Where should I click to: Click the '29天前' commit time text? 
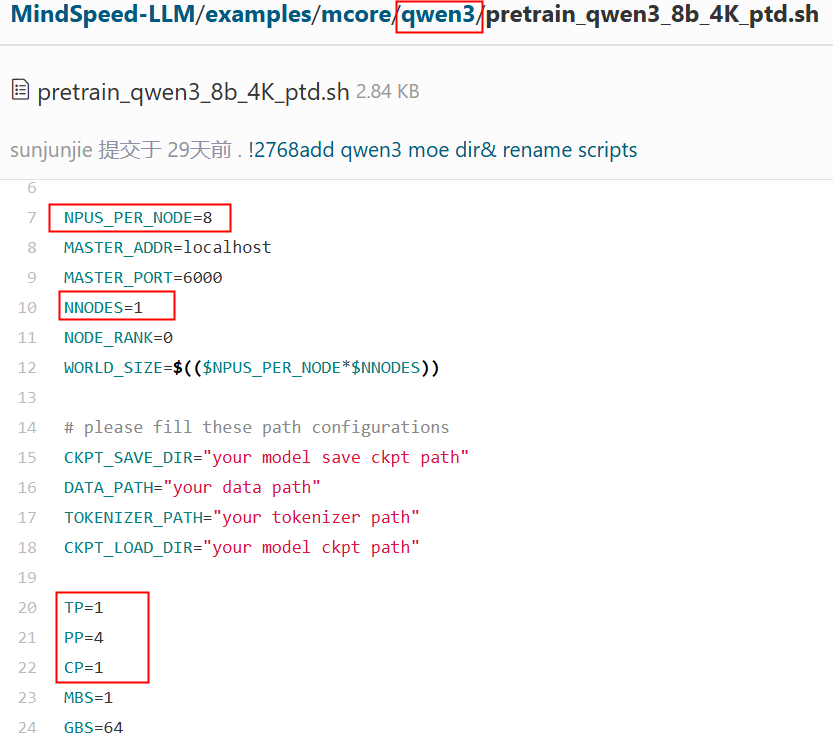pyautogui.click(x=200, y=150)
